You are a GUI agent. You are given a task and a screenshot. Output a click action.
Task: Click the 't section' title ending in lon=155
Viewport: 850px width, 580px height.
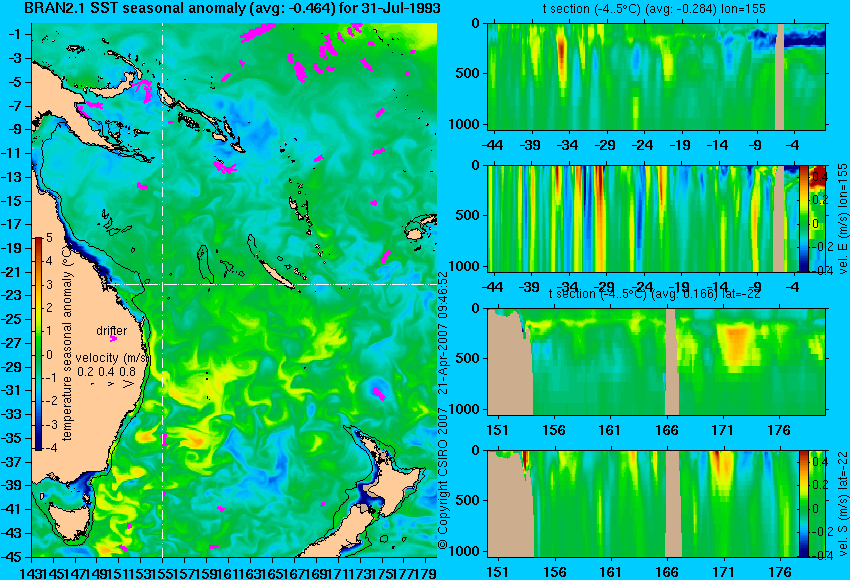(x=654, y=9)
